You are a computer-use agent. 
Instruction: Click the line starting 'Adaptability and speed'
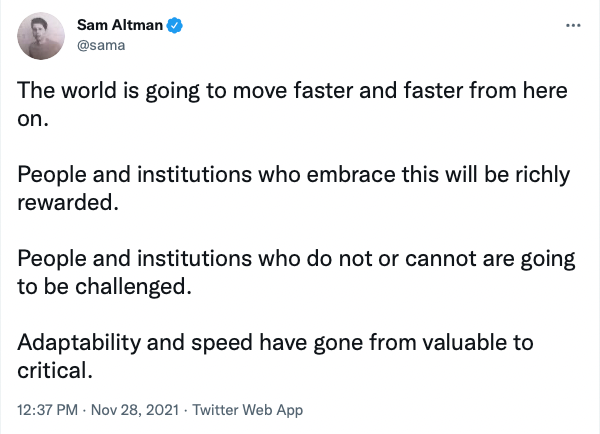275,343
